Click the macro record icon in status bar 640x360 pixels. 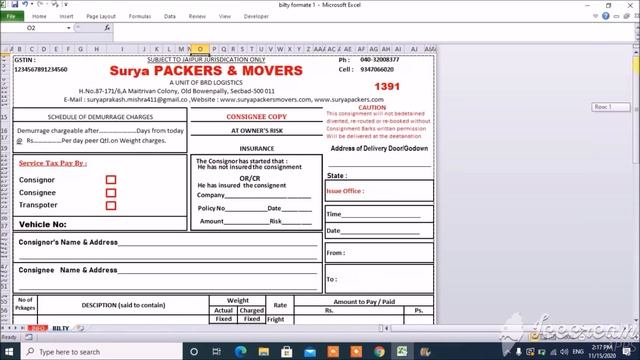(29, 337)
